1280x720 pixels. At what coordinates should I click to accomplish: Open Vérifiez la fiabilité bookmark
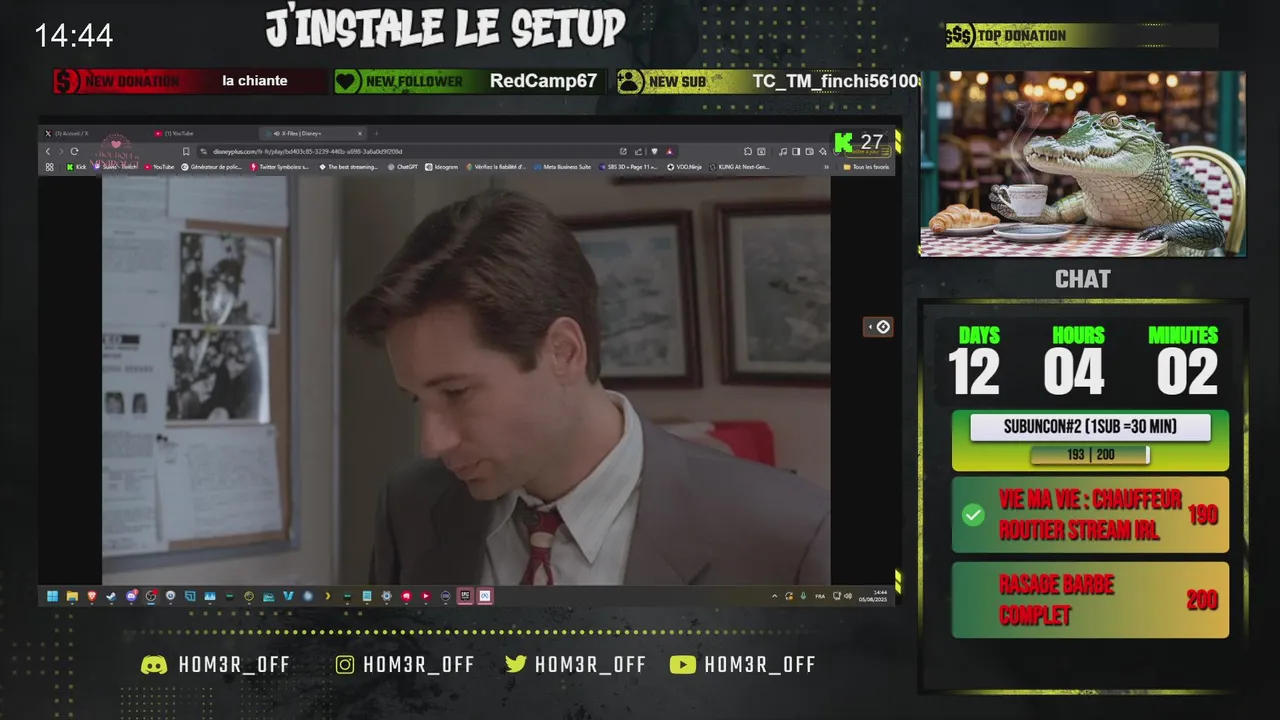(x=496, y=167)
